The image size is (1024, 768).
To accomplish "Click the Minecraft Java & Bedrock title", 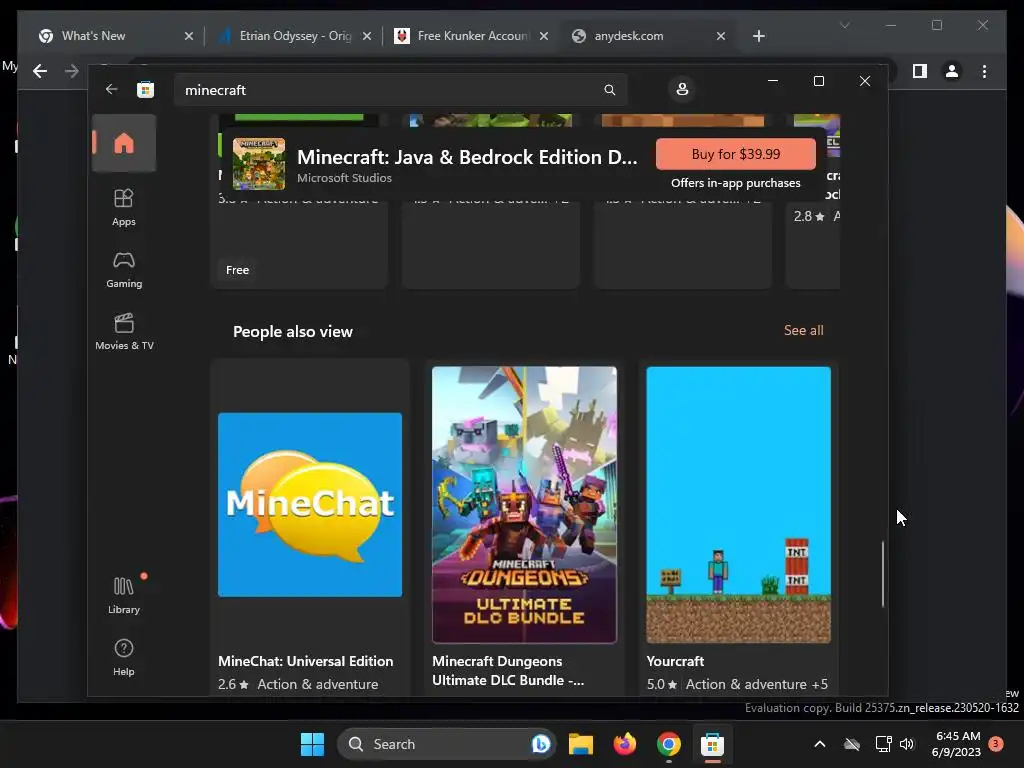I will (467, 157).
